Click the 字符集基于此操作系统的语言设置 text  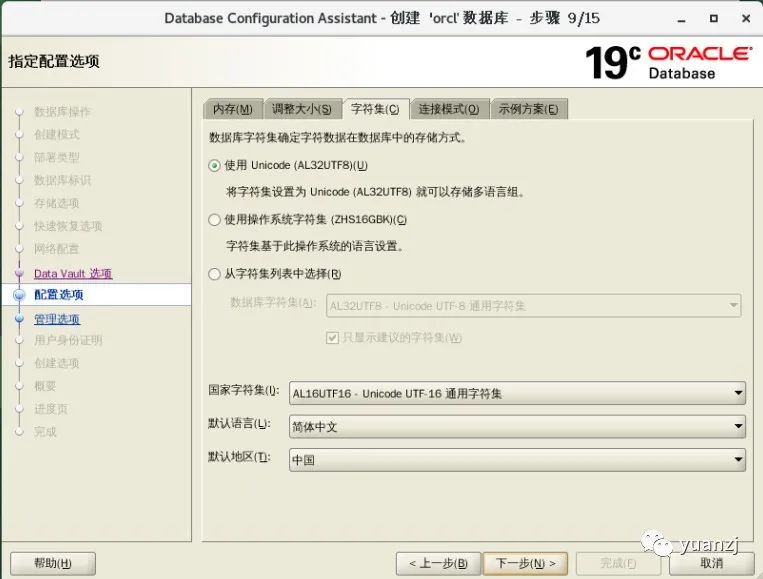pyautogui.click(x=315, y=246)
